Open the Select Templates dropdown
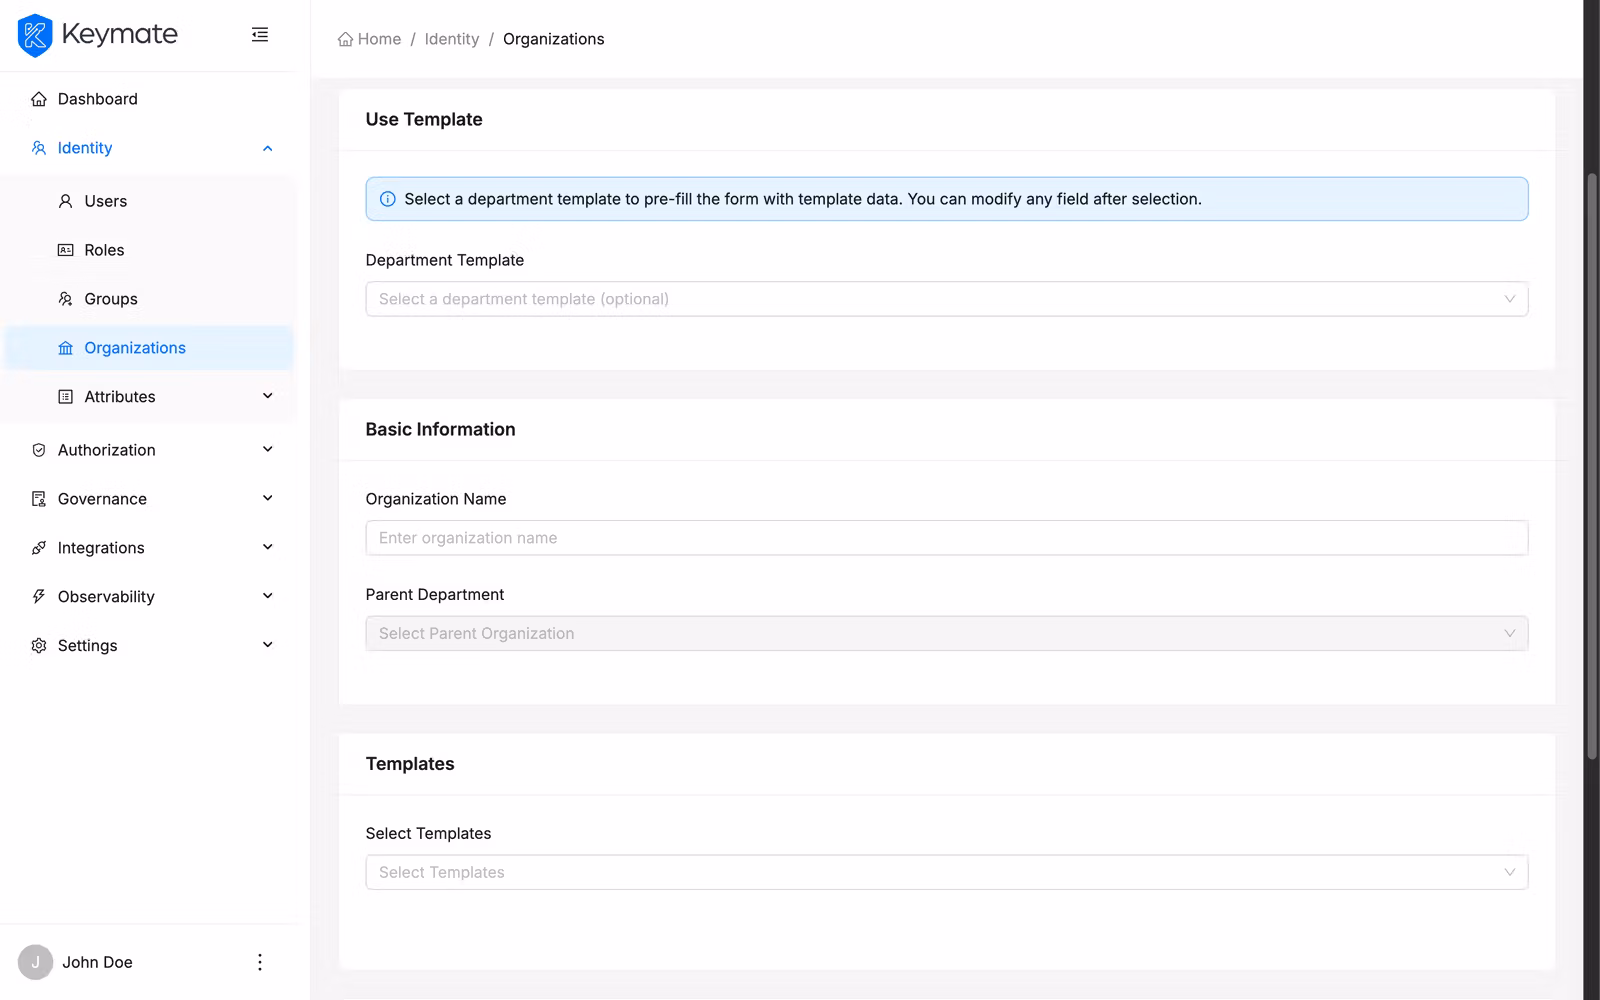The image size is (1600, 1000). pos(946,871)
